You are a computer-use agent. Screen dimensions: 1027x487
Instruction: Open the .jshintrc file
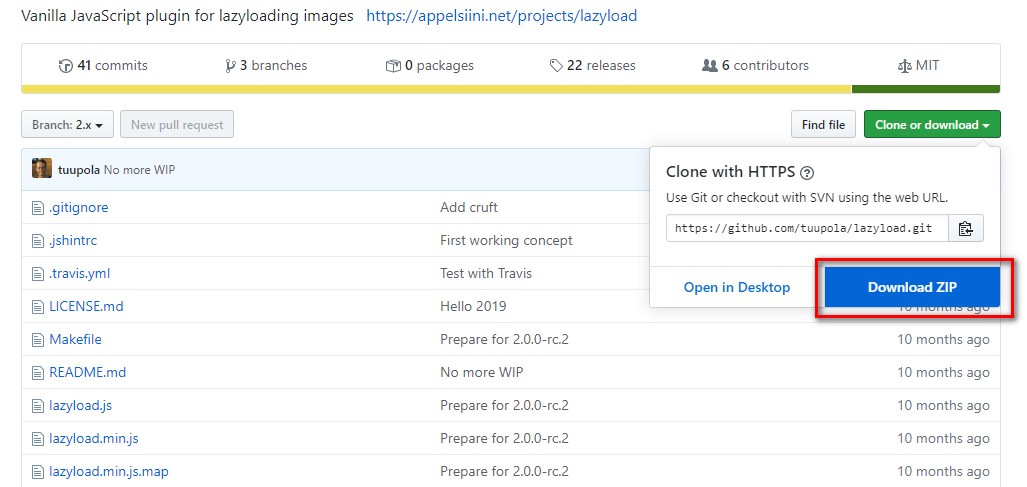pos(73,240)
